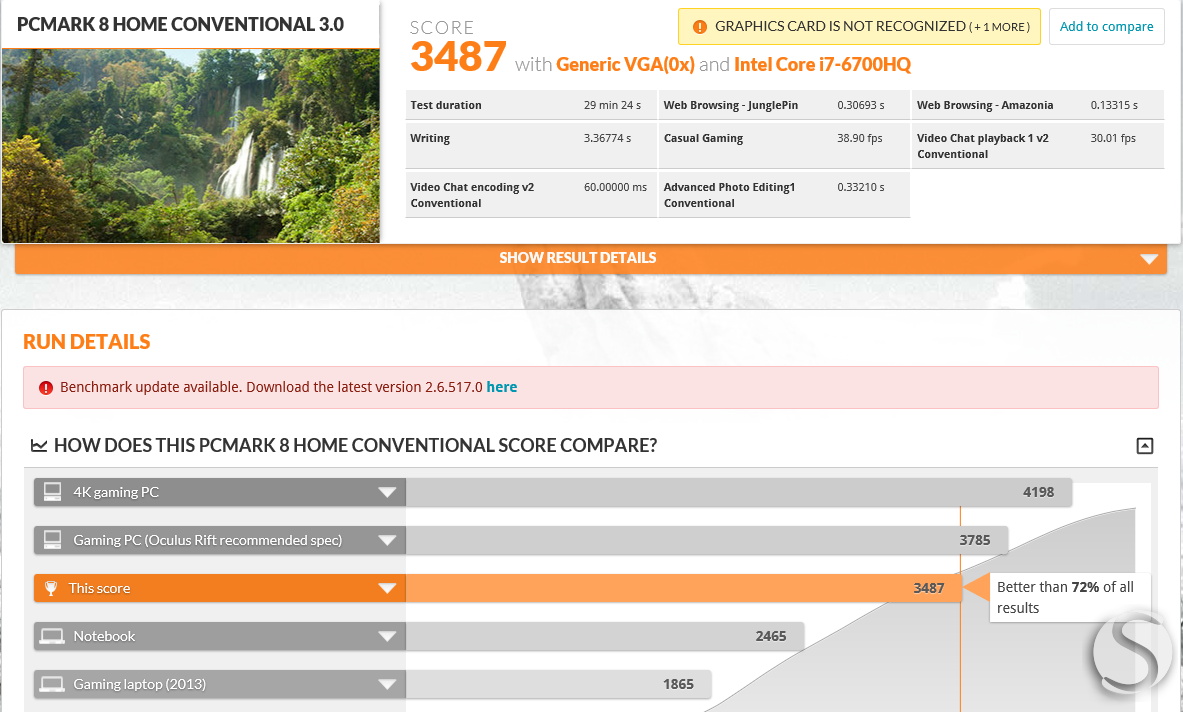1183x712 pixels.
Task: Open the 'here' download link
Action: coord(502,387)
